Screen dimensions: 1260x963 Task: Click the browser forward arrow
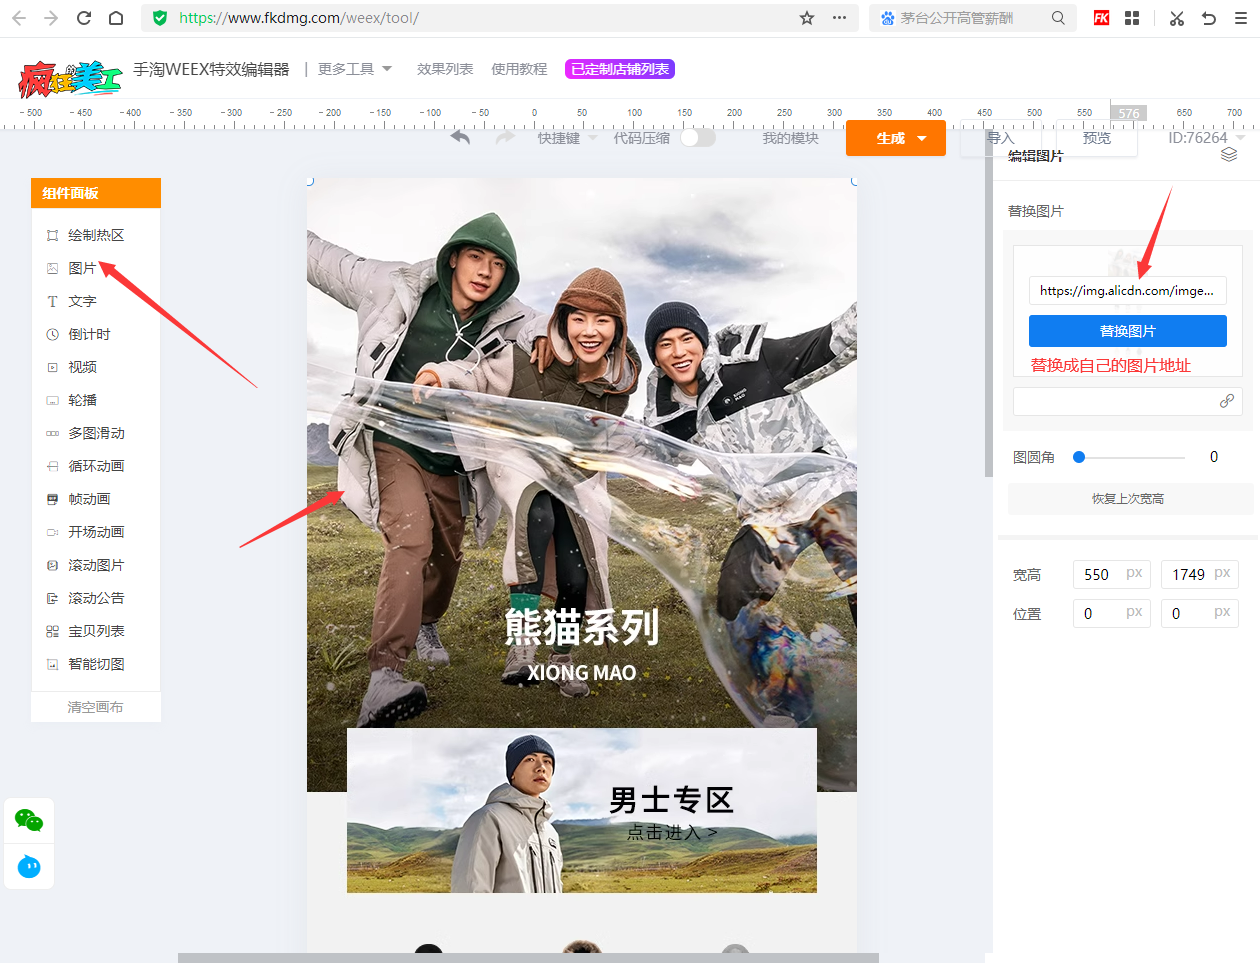click(x=51, y=18)
